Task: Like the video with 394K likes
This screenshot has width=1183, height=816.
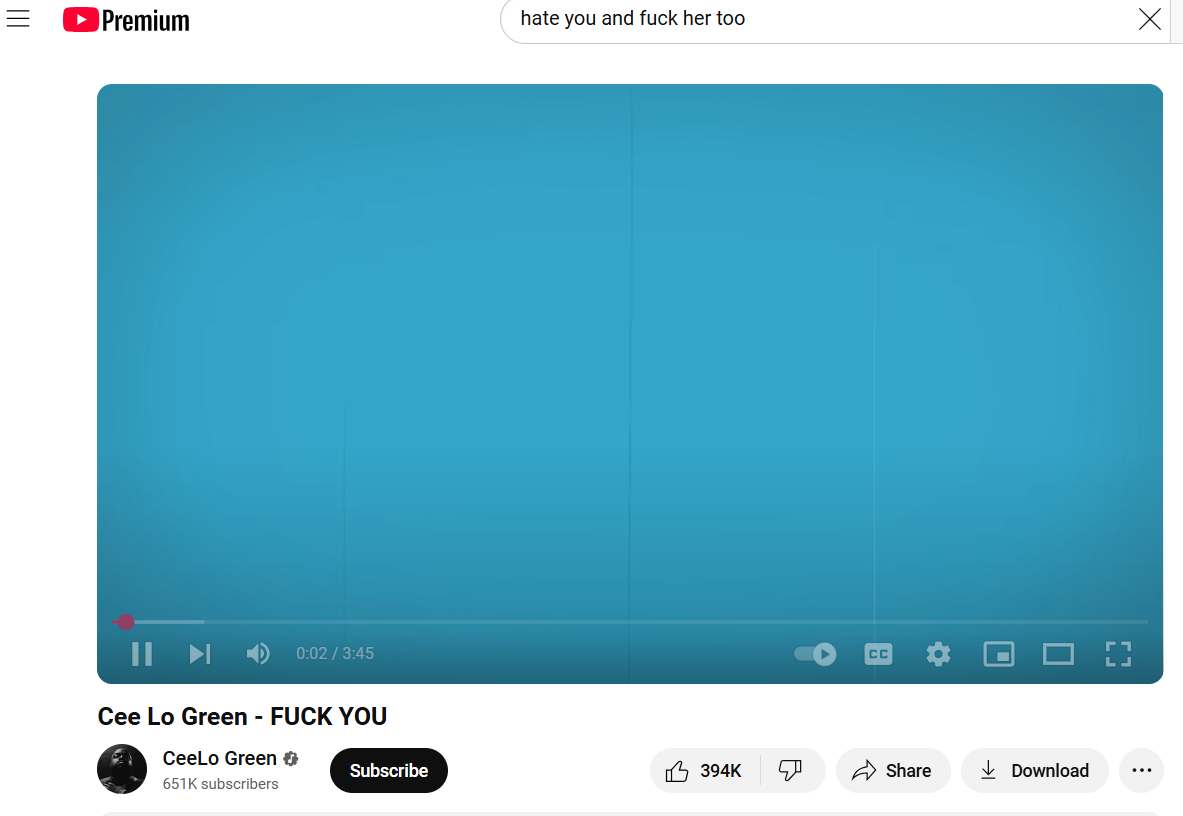Action: [x=705, y=771]
